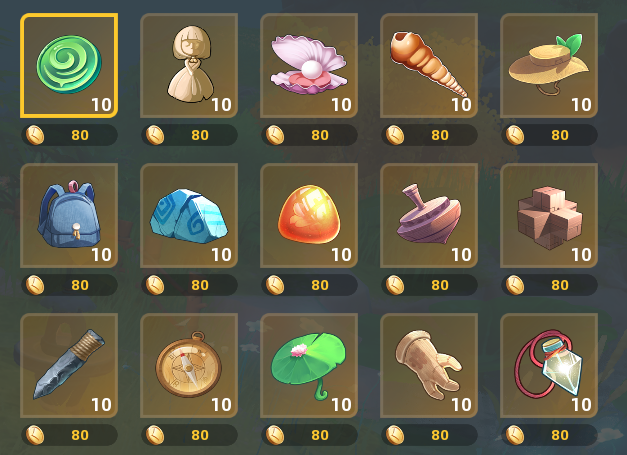Select the wooden block puzzle item

tap(549, 216)
